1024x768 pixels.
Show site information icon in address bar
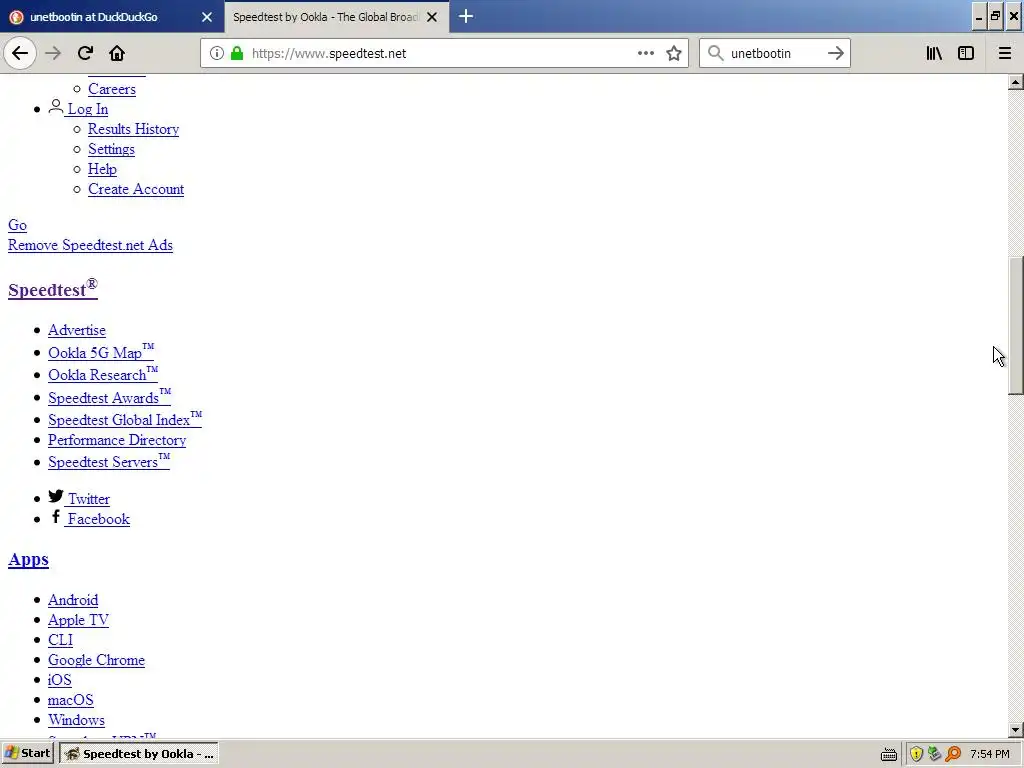(x=217, y=53)
